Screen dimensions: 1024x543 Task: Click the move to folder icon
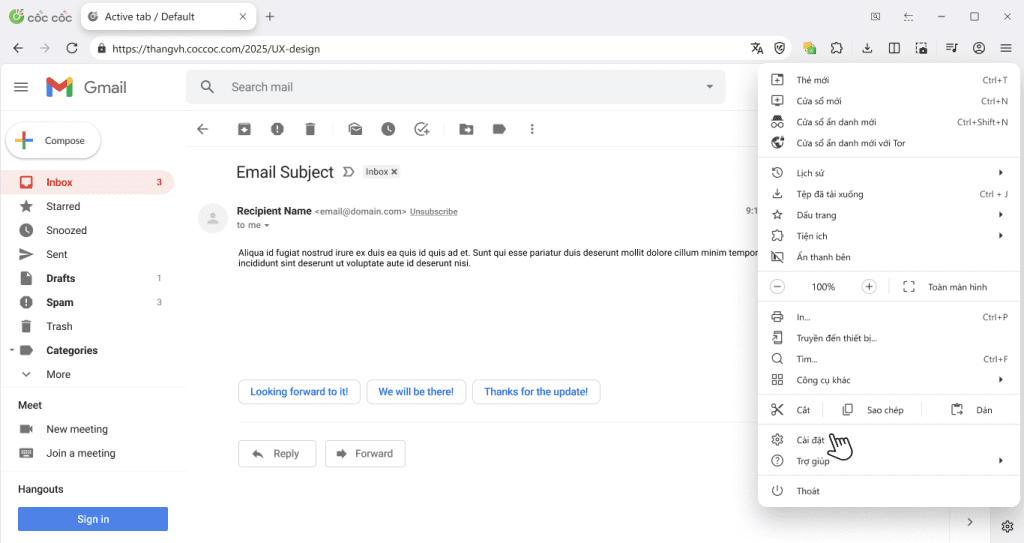(466, 129)
